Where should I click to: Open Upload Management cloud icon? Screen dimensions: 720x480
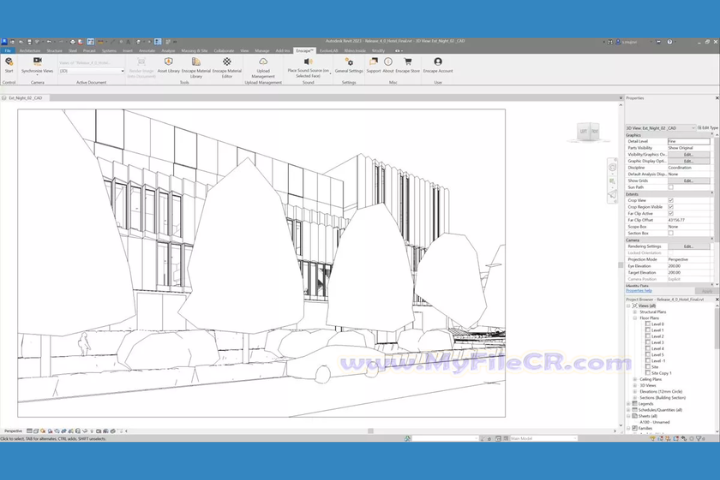tap(263, 63)
